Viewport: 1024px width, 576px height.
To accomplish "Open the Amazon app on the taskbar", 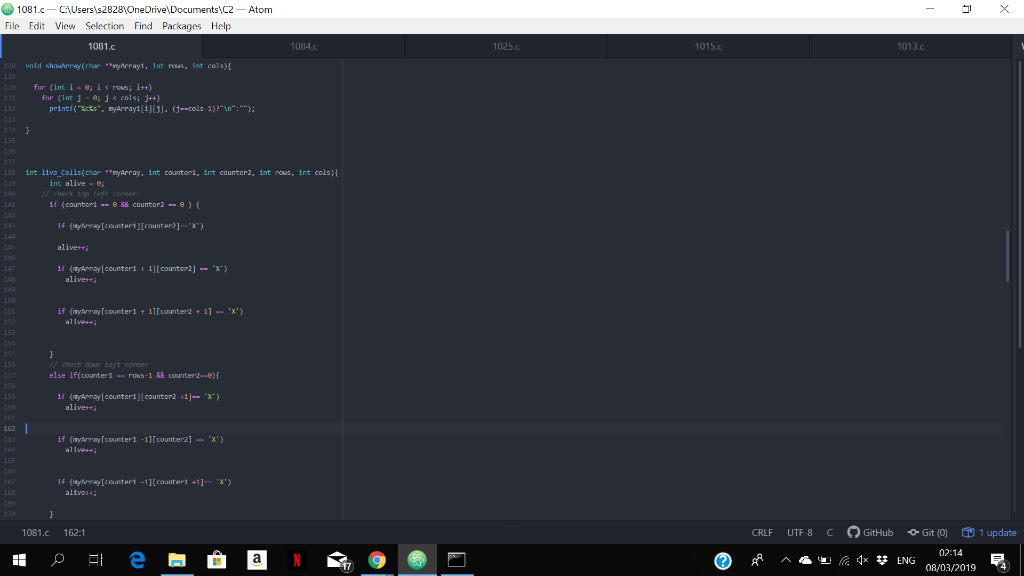I will point(256,561).
